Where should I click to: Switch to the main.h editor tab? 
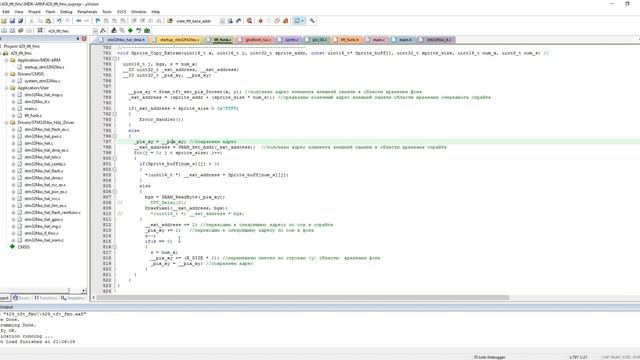403,40
